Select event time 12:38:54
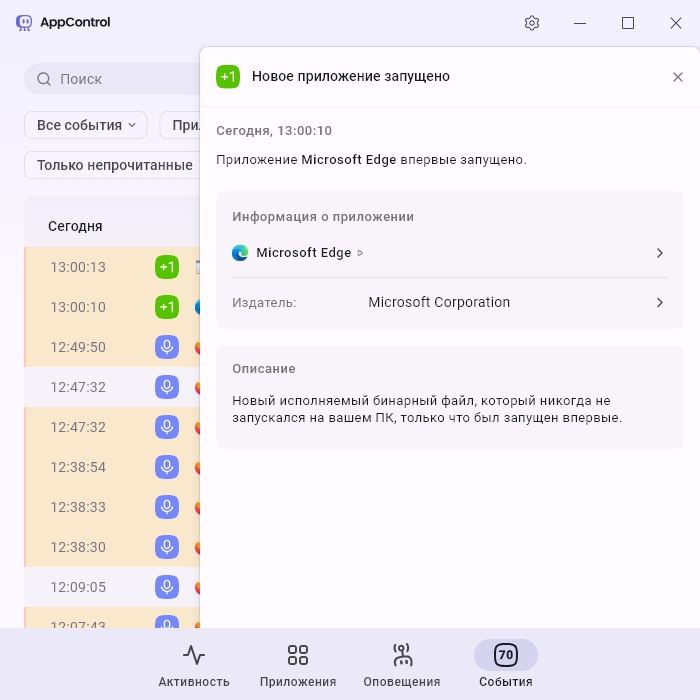700x700 pixels. (78, 467)
